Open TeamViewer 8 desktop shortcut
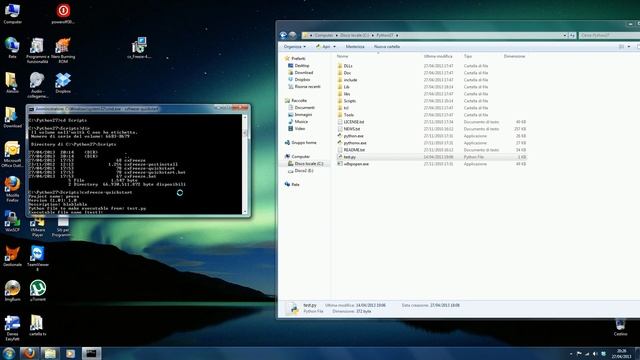The width and height of the screenshot is (640, 360). pyautogui.click(x=38, y=258)
